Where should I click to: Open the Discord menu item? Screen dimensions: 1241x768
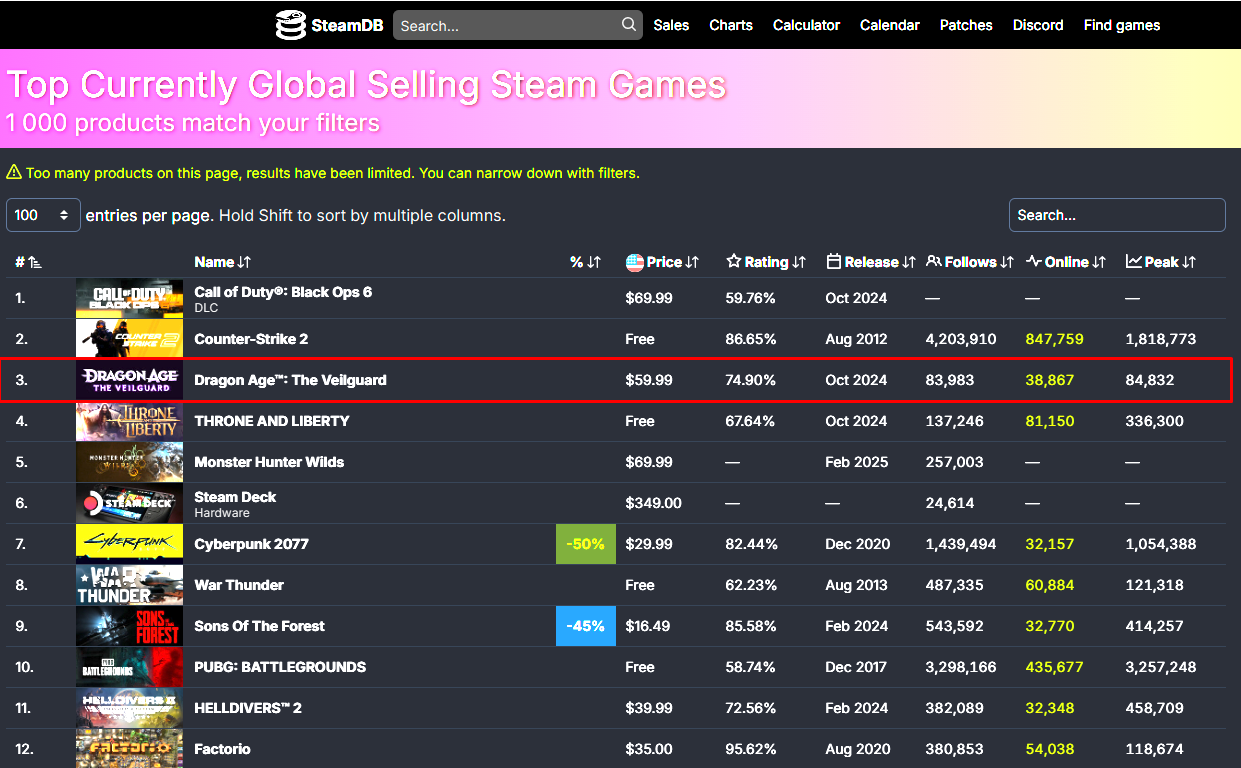click(1038, 25)
